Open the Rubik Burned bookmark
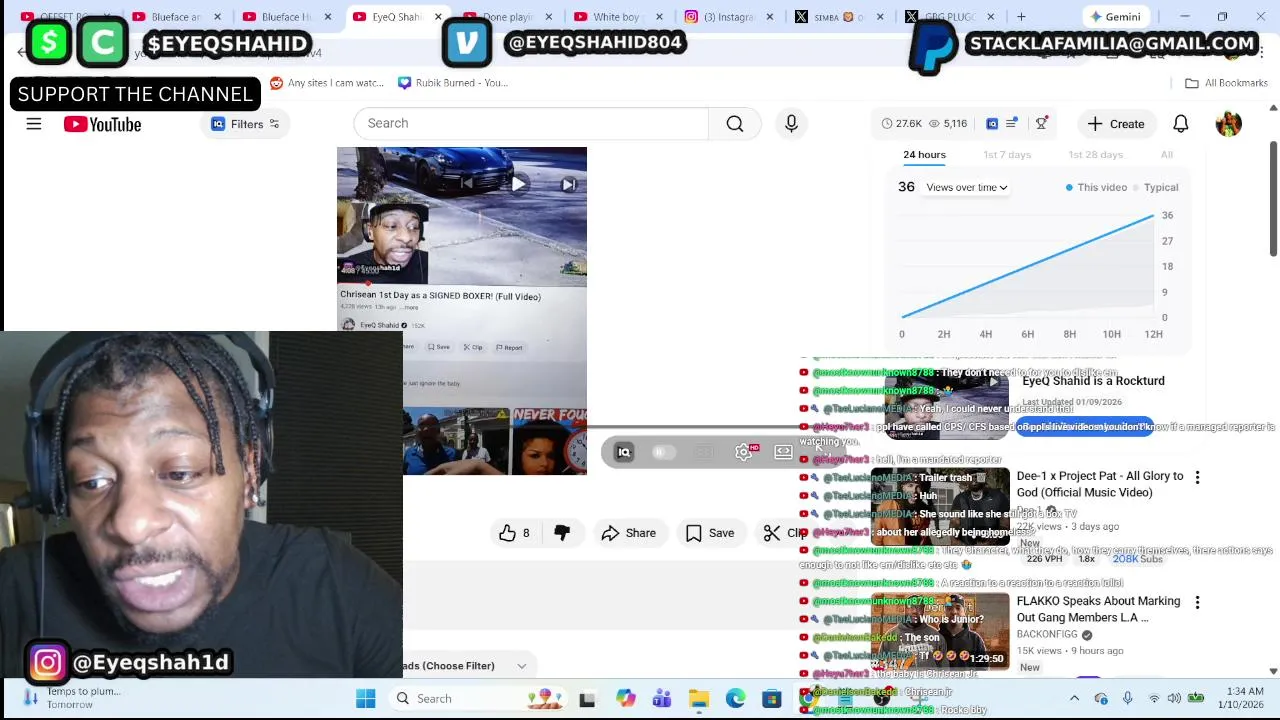 454,83
